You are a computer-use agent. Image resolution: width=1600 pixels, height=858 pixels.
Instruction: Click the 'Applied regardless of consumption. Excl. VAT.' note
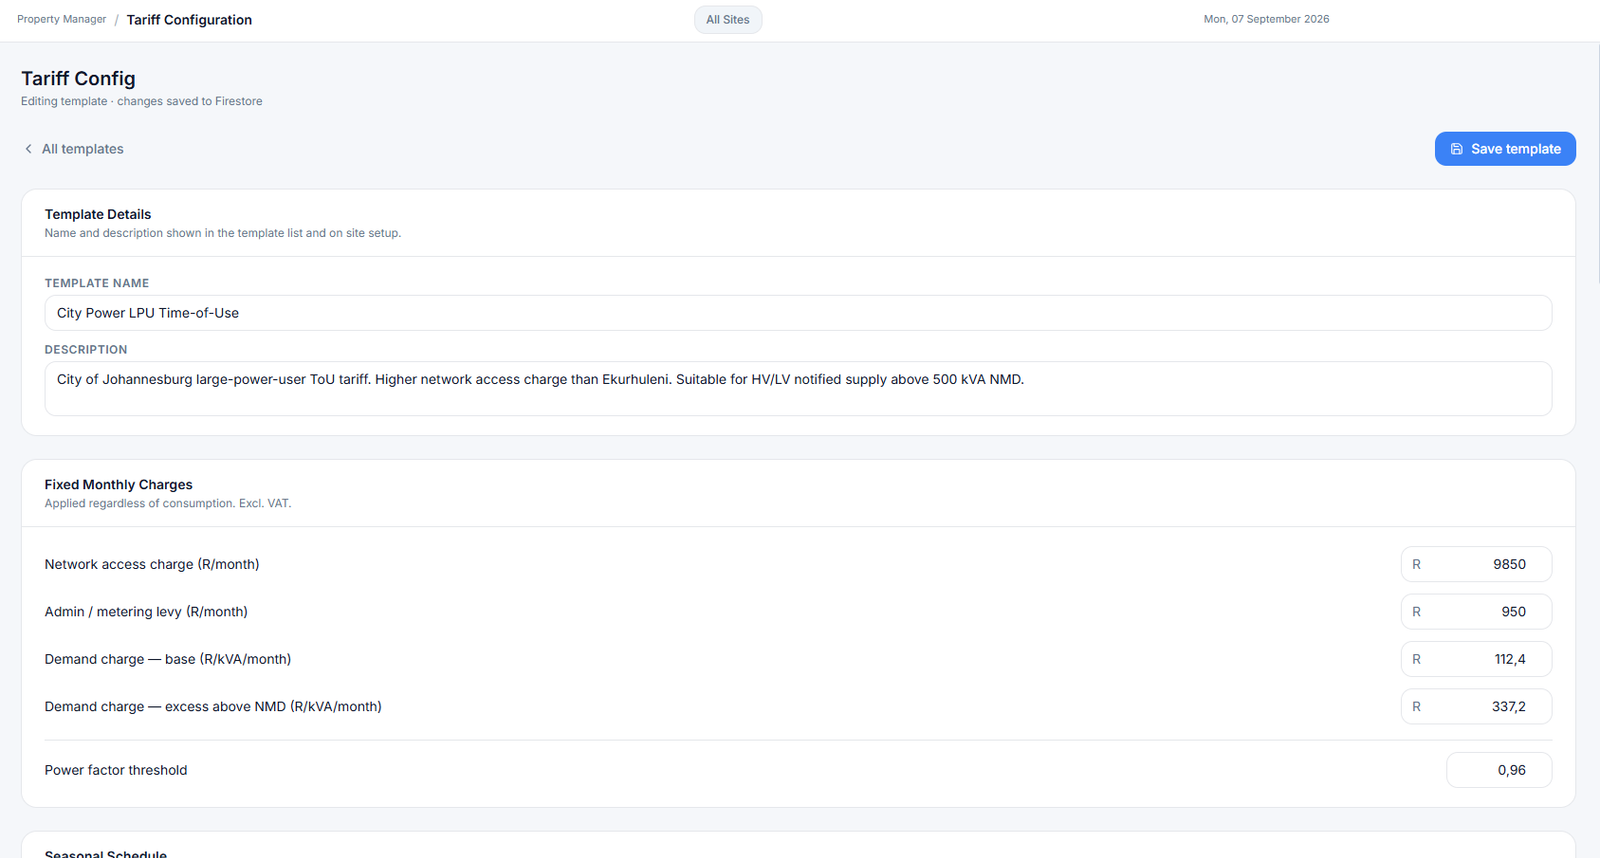(x=168, y=503)
